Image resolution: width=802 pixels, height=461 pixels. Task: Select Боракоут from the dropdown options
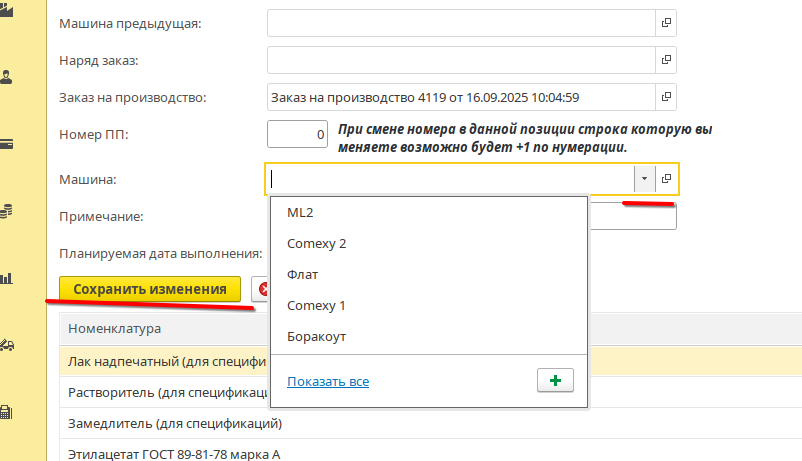coord(316,337)
